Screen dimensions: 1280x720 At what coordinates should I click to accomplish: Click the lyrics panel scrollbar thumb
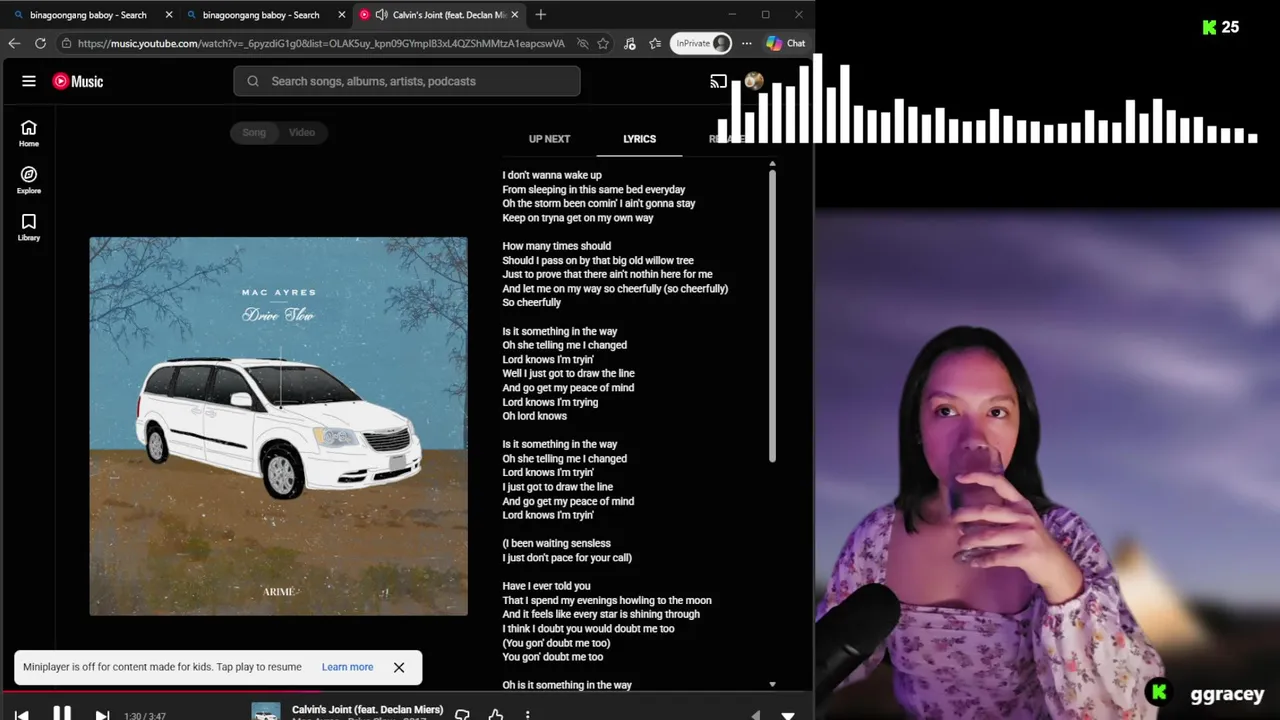point(772,316)
